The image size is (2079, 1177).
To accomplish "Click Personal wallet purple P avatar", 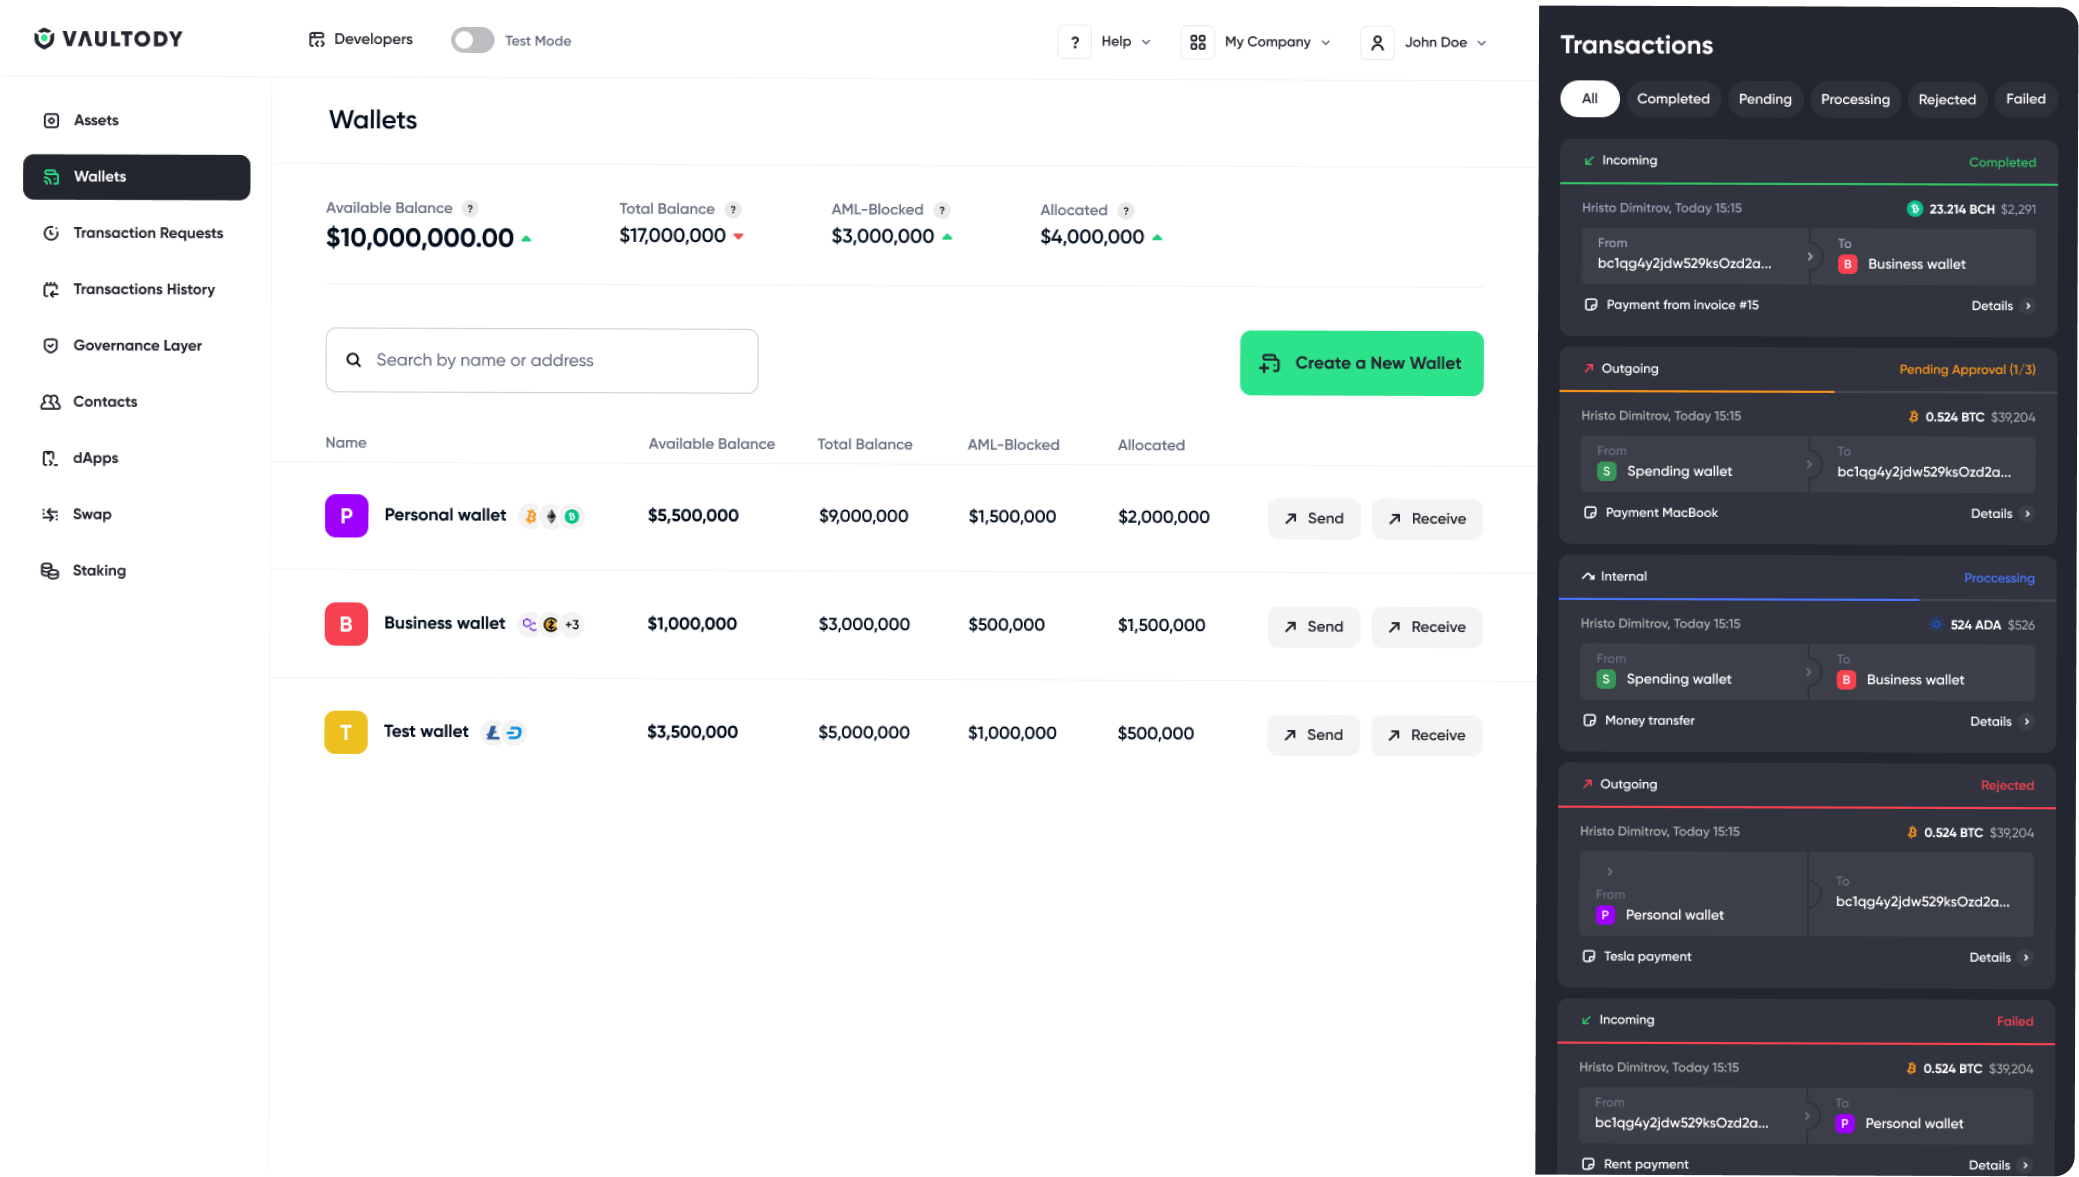I will tap(346, 516).
